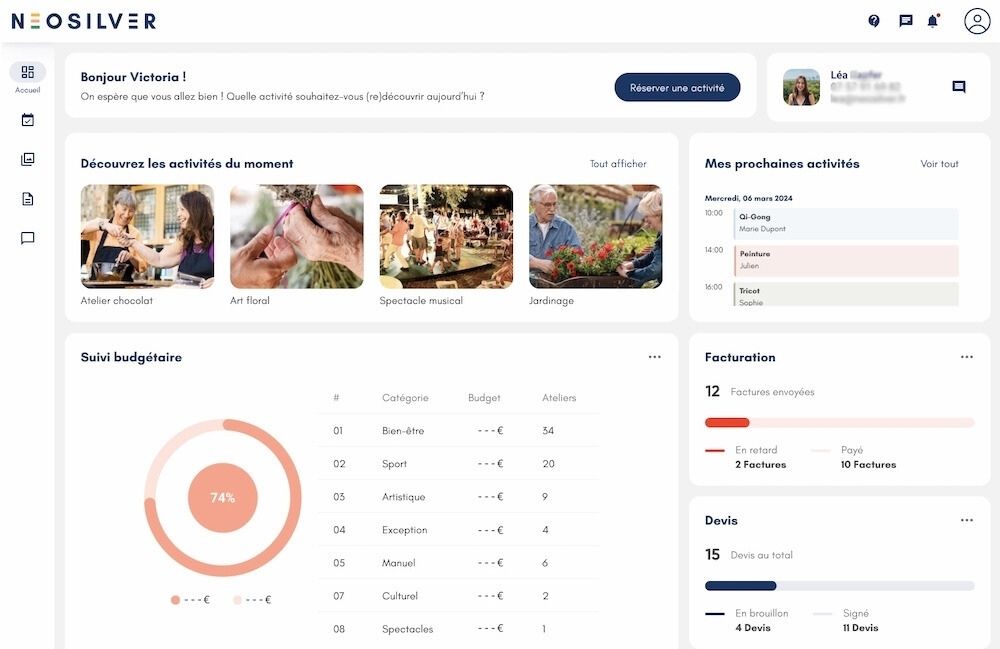Check notifications via the bell icon
The height and width of the screenshot is (649, 1000).
coord(932,20)
